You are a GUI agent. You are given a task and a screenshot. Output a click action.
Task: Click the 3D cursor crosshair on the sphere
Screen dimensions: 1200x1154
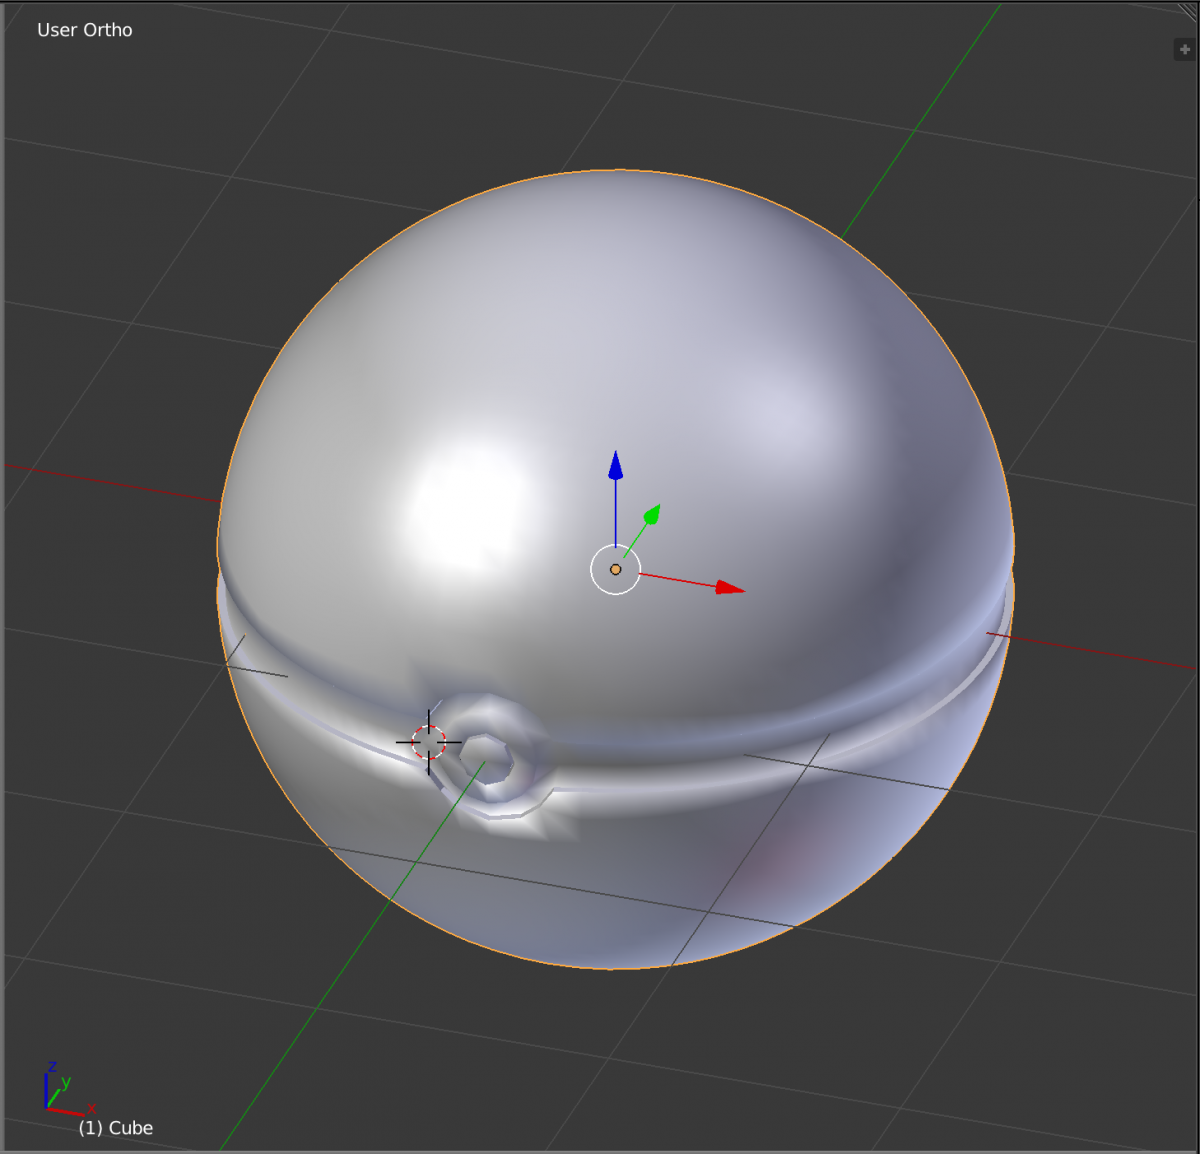[x=429, y=742]
